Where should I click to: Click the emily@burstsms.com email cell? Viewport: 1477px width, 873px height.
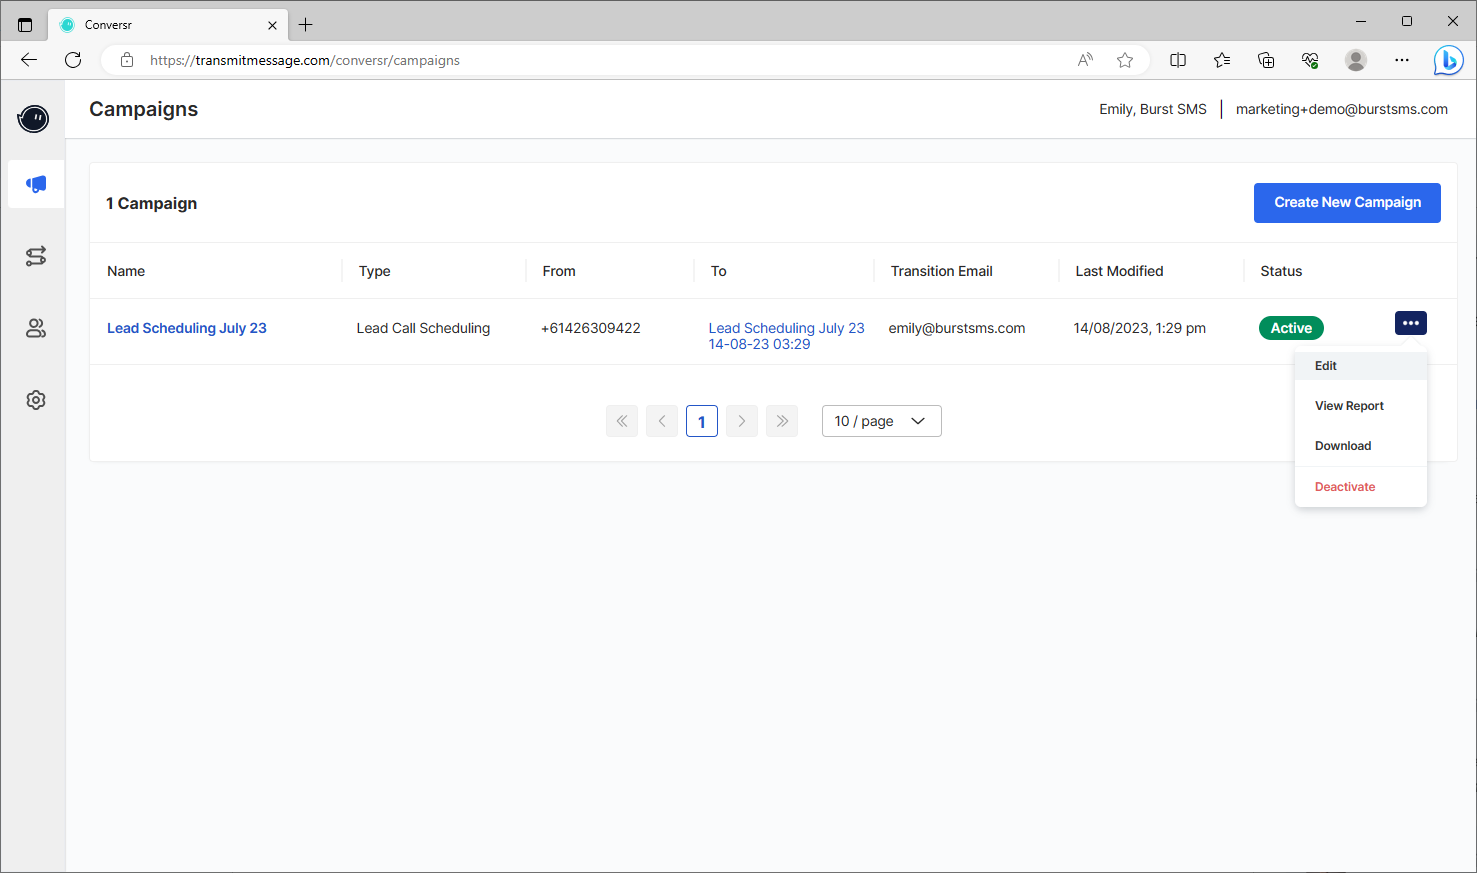(x=957, y=328)
